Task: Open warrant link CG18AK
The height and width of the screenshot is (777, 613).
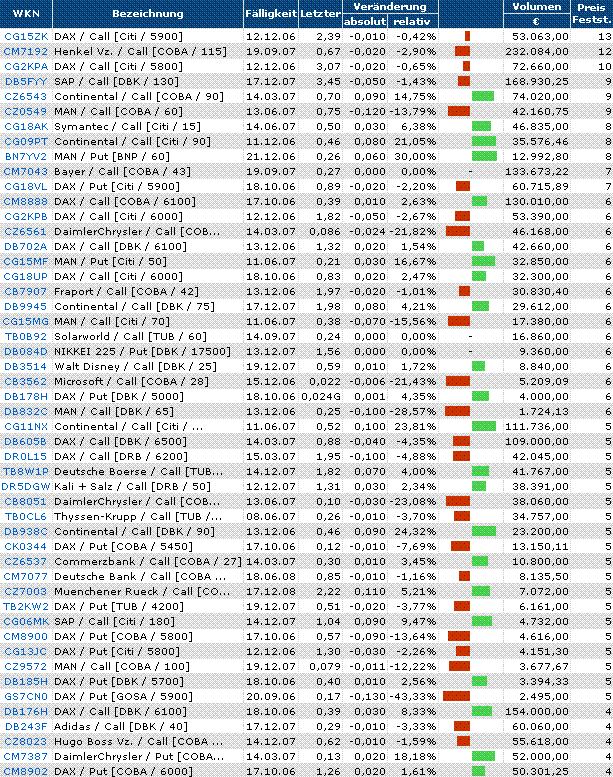Action: pos(26,126)
